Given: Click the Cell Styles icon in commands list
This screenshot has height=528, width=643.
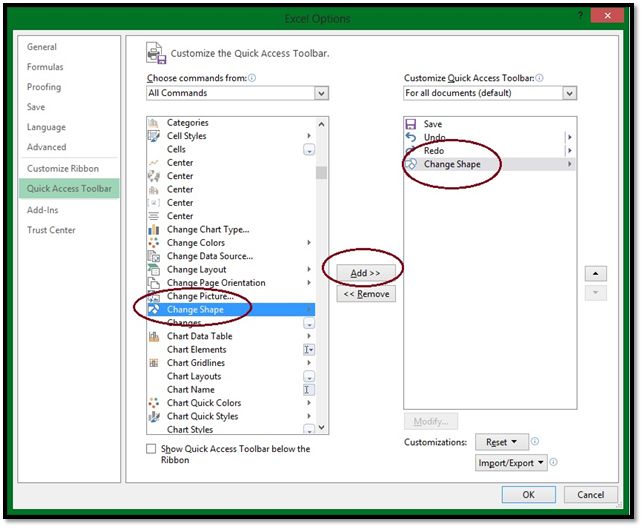Looking at the screenshot, I should click(154, 136).
